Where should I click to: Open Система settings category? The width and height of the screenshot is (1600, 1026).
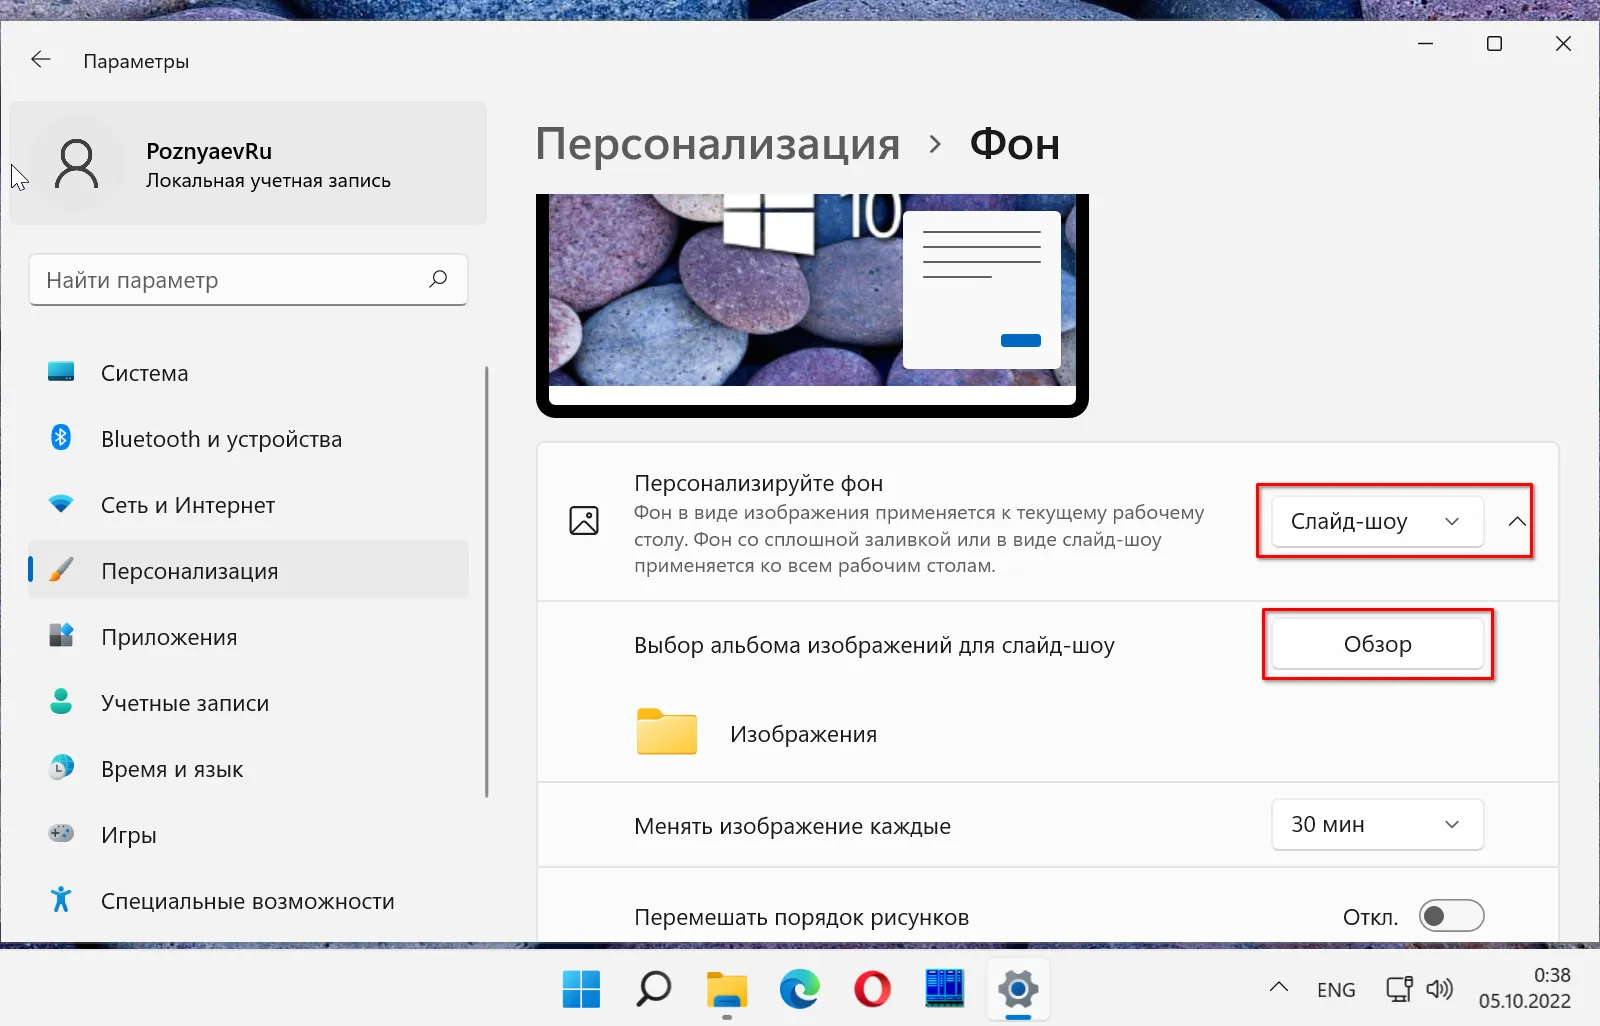(x=248, y=373)
